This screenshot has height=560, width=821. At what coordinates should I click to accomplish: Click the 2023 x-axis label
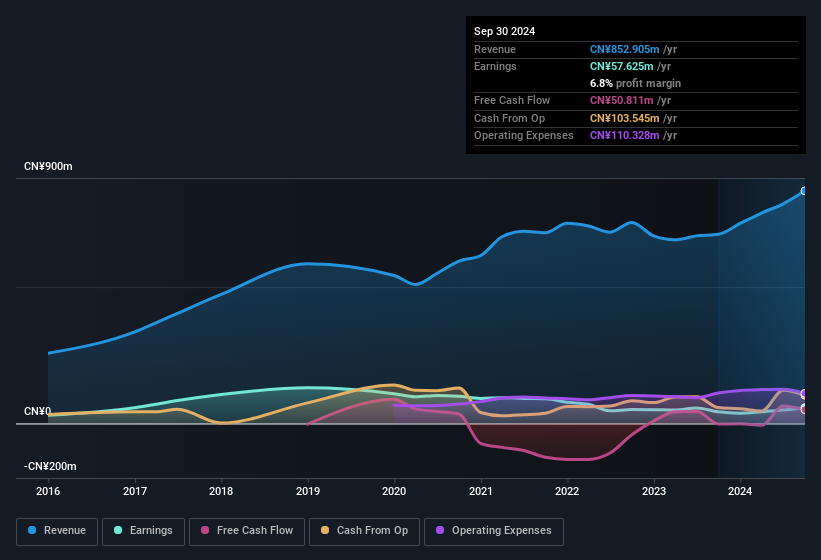tap(654, 491)
